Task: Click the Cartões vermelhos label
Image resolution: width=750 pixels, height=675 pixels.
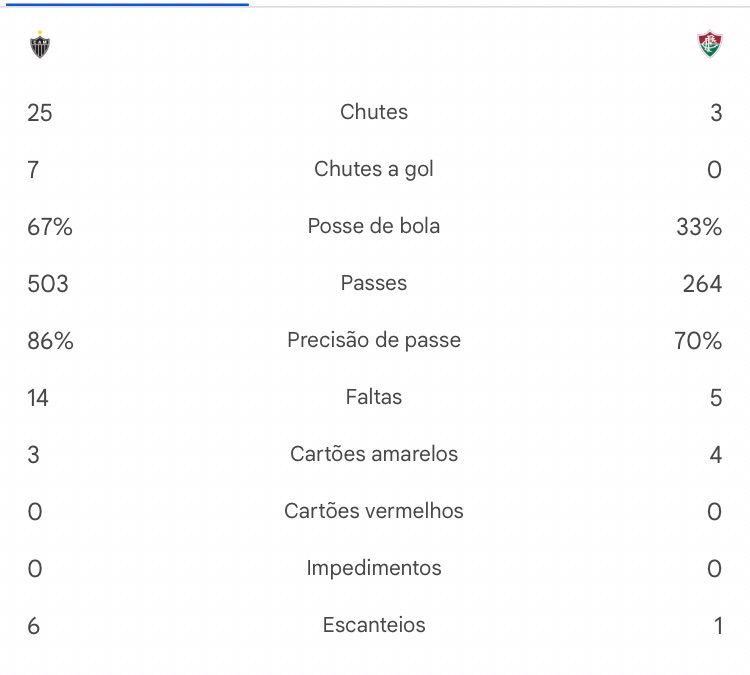Action: pyautogui.click(x=374, y=511)
